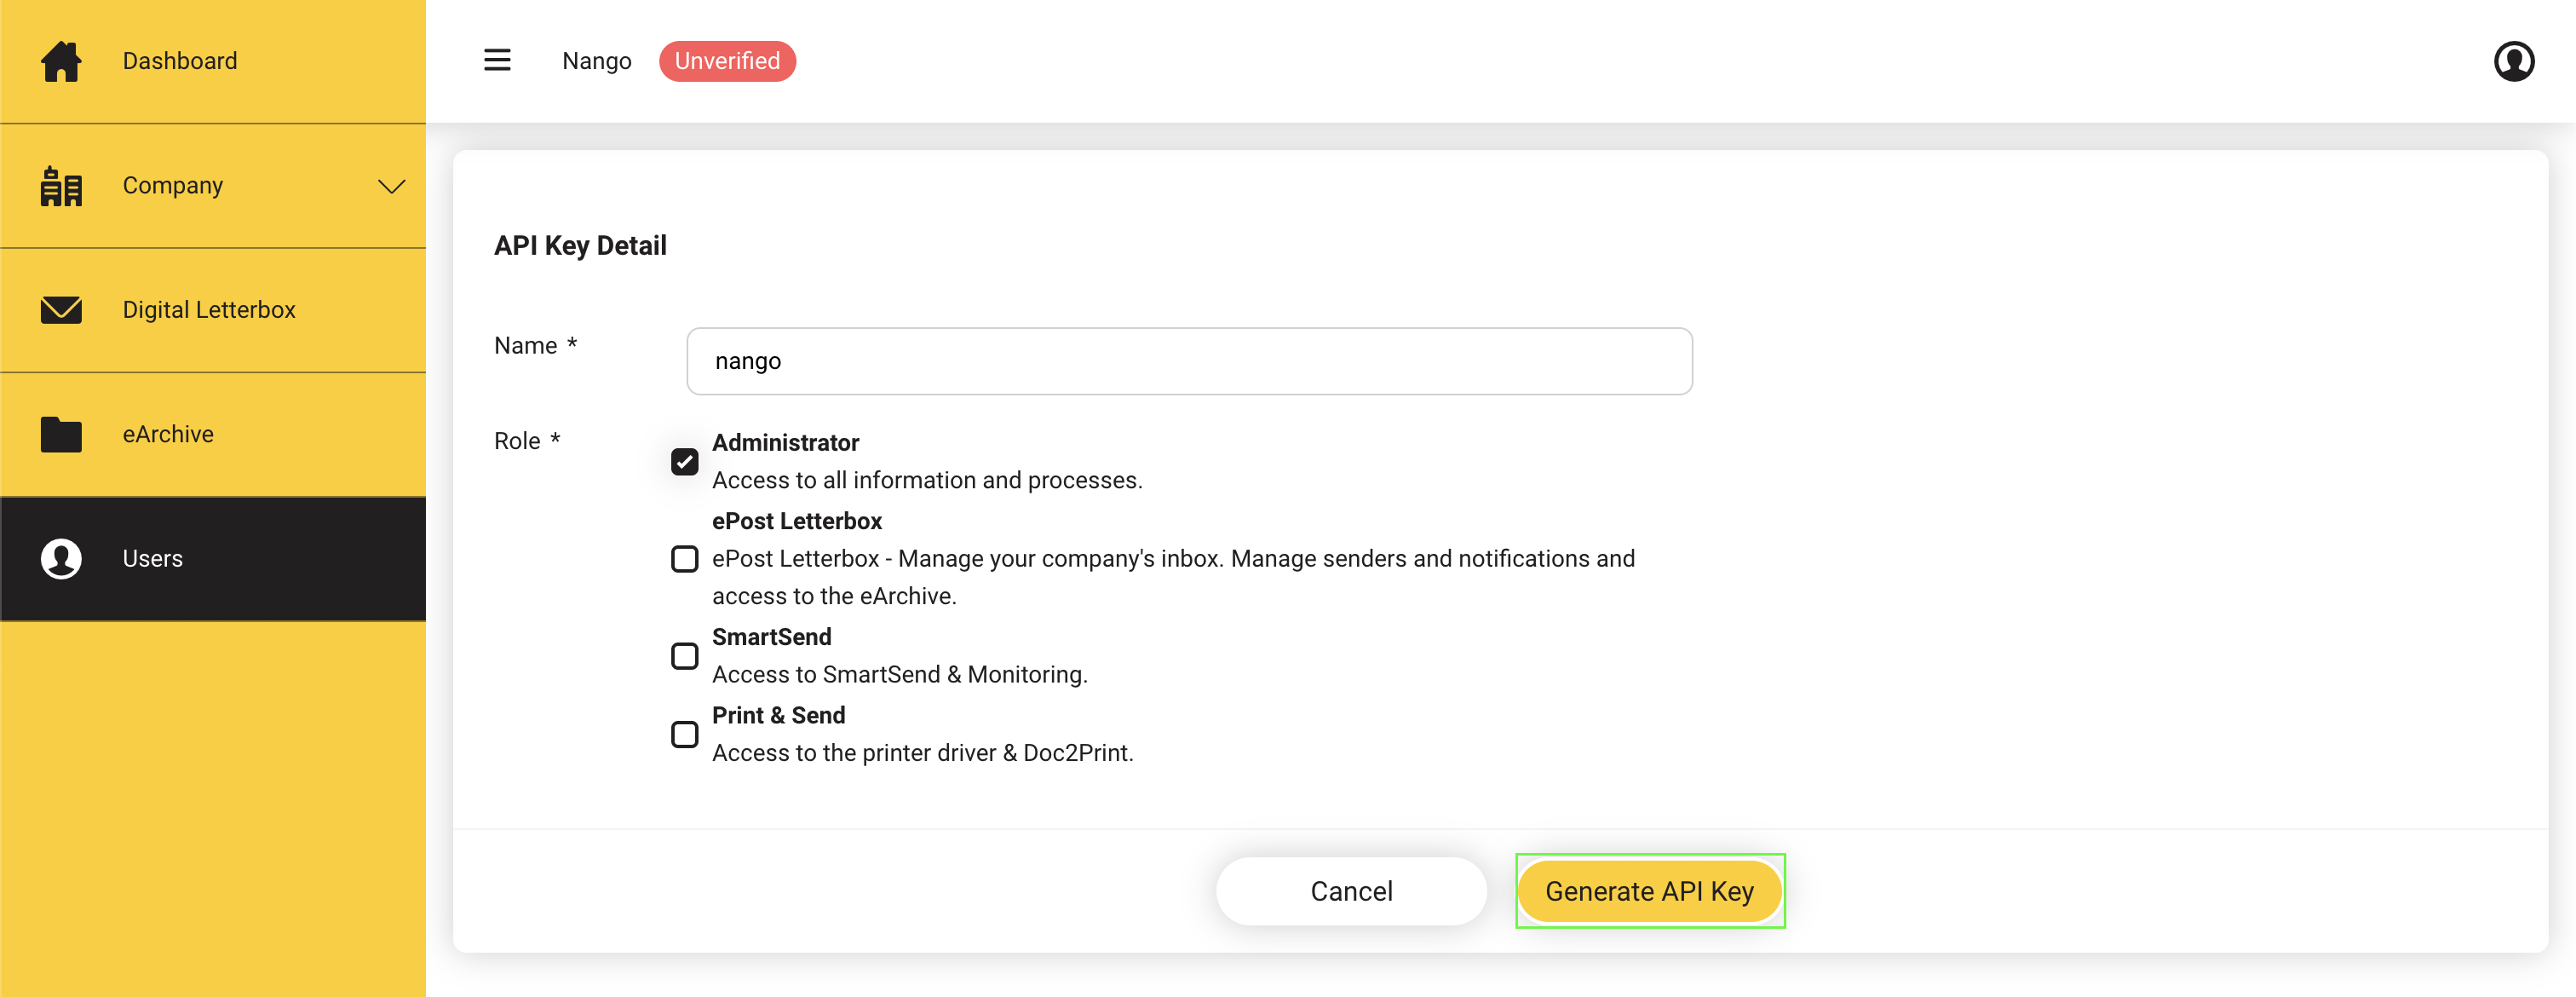This screenshot has height=997, width=2576.
Task: Enable the ePost Letterbox role checkbox
Action: coord(685,559)
